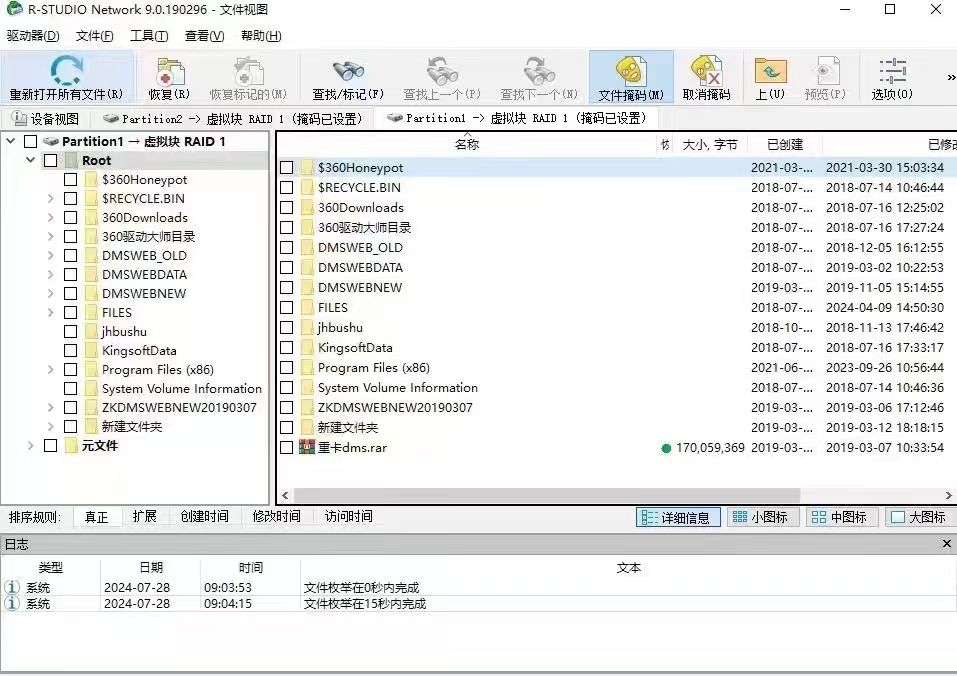Screen dimensions: 957x676
Task: Check DMSWEBNEW checkbox in file list
Action: point(287,287)
